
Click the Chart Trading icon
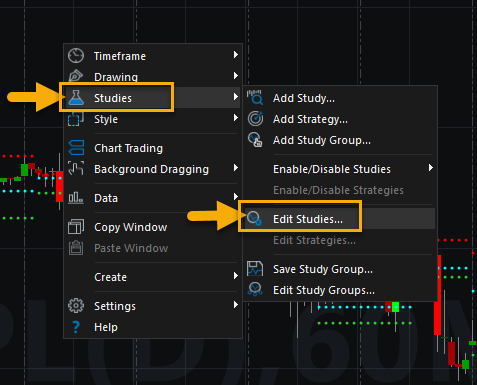tap(76, 148)
